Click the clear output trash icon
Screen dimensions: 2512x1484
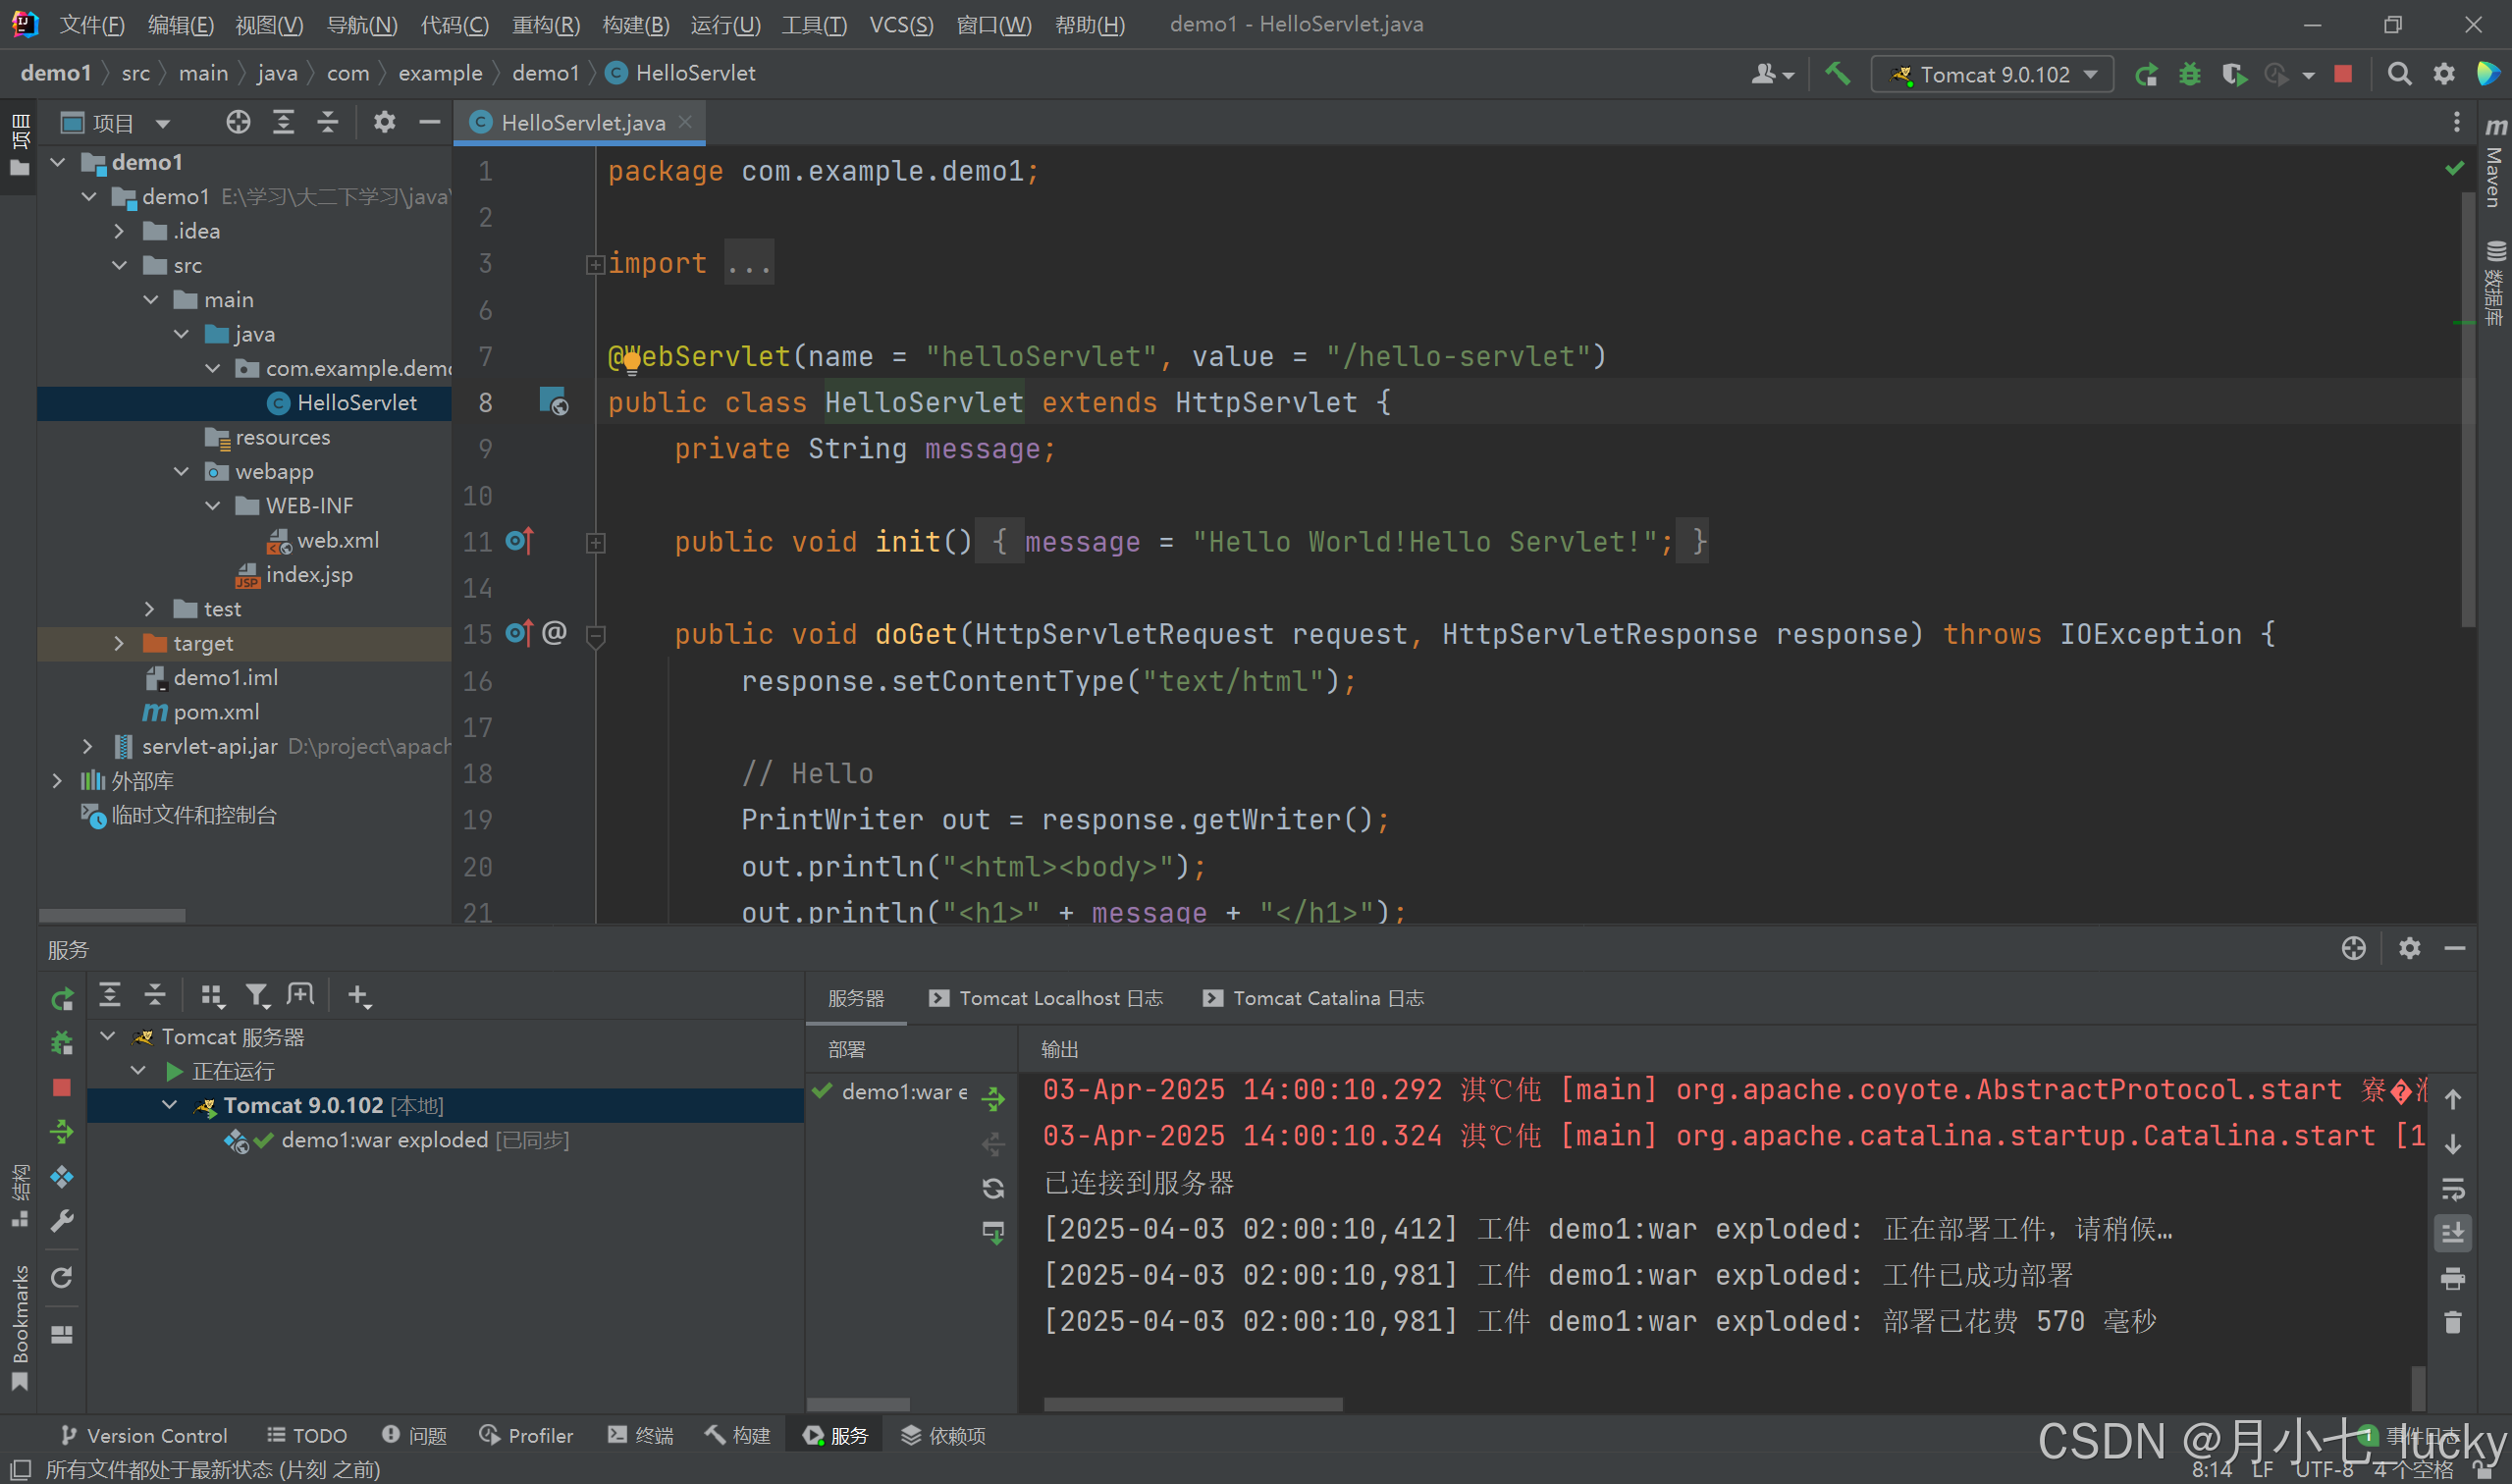coord(2453,1323)
